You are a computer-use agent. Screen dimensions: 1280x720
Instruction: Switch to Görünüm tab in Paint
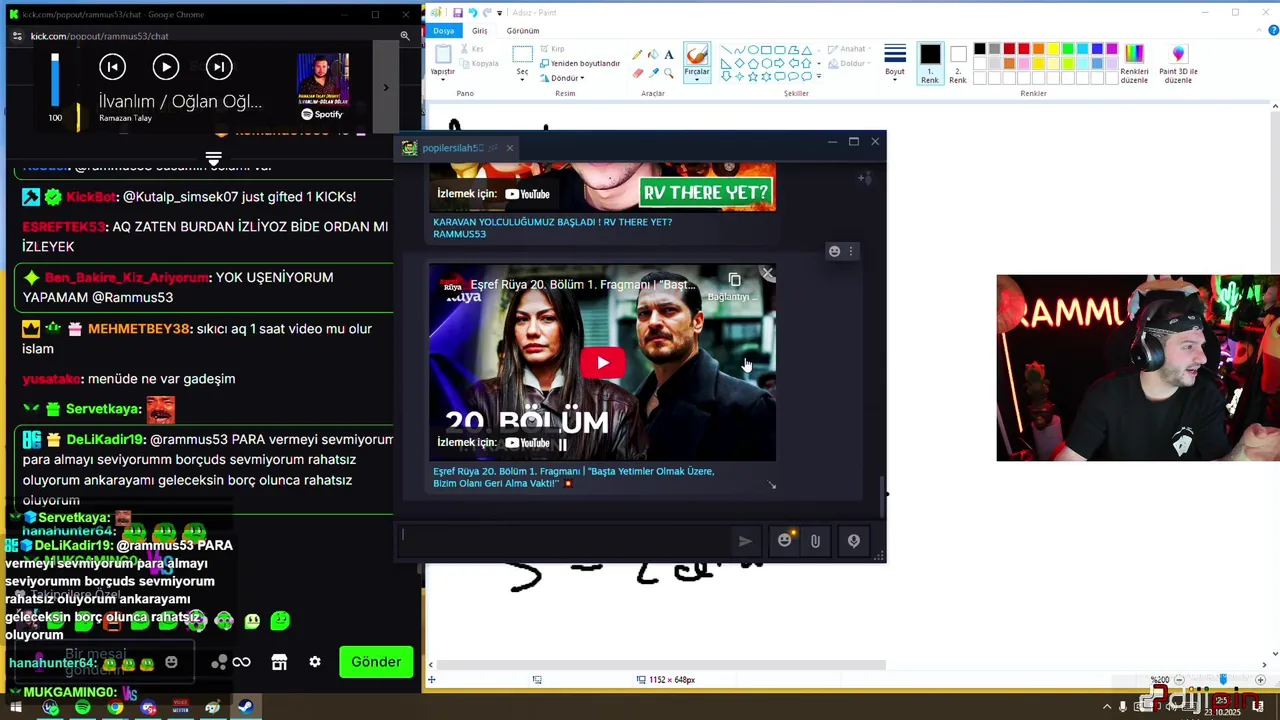(x=523, y=31)
